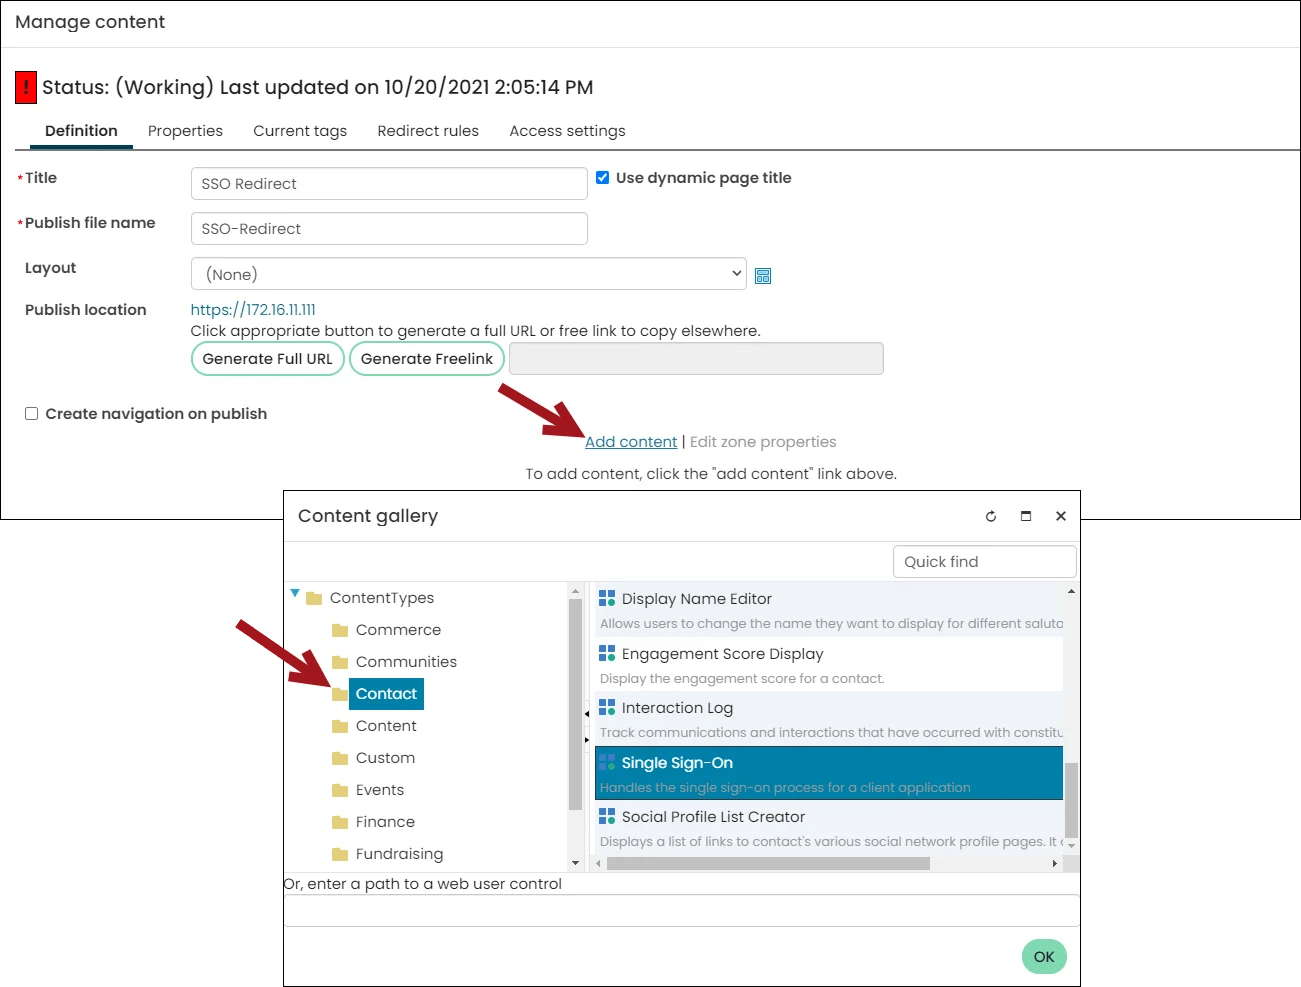Refresh the Content gallery

pos(990,516)
